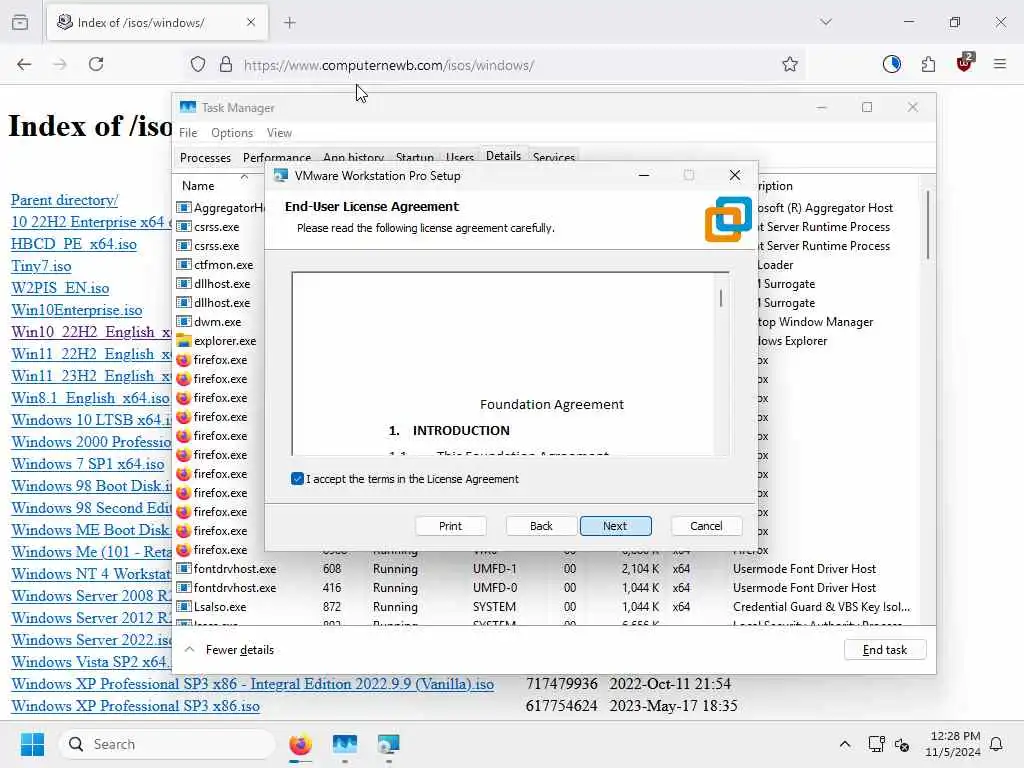Click the Task Manager taskbar icon
Image resolution: width=1024 pixels, height=768 pixels.
(345, 744)
